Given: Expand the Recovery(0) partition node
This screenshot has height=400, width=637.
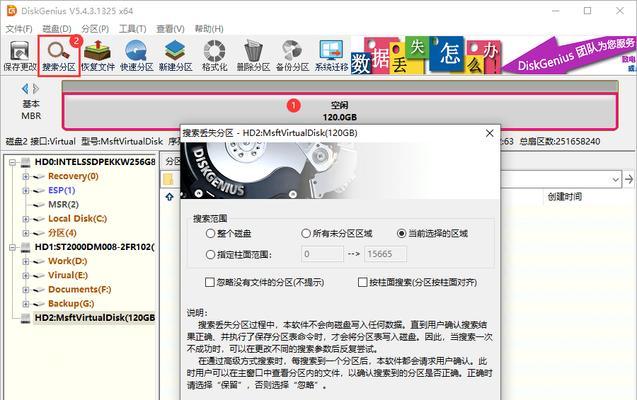Looking at the screenshot, I should pos(26,177).
